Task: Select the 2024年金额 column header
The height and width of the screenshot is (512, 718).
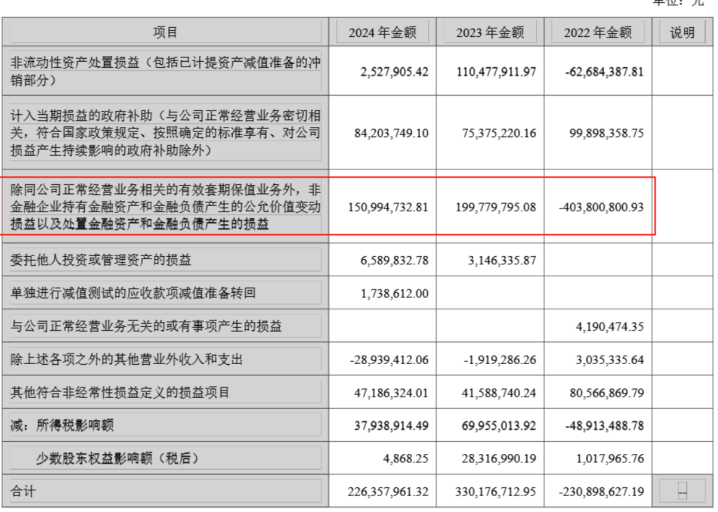Action: coord(383,33)
